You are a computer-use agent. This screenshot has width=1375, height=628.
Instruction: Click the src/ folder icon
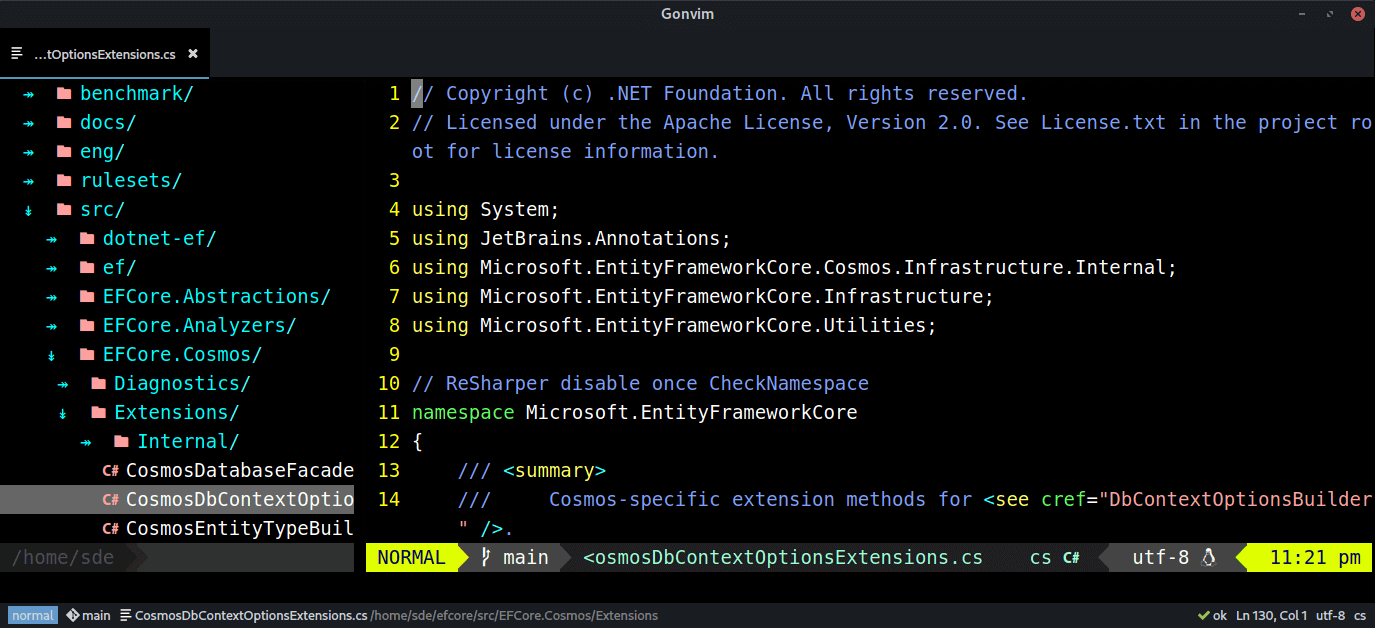[x=64, y=210]
